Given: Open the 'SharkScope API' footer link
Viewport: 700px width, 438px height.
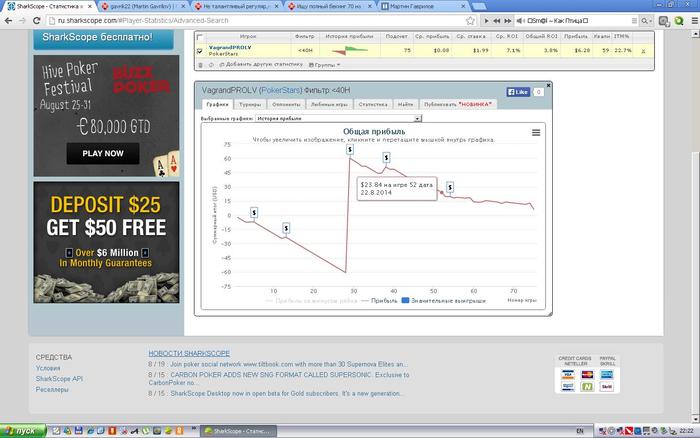Looking at the screenshot, I should coord(59,379).
